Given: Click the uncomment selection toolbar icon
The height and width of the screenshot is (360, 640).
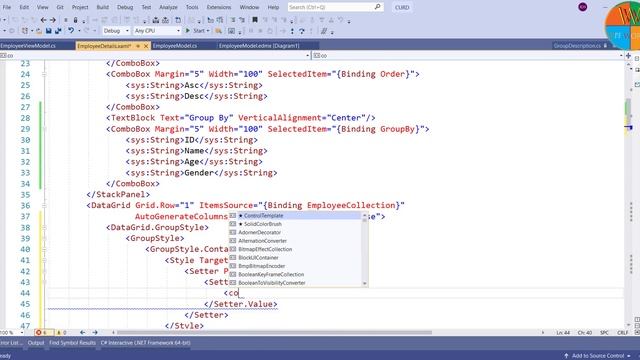Looking at the screenshot, I should tap(242, 20).
